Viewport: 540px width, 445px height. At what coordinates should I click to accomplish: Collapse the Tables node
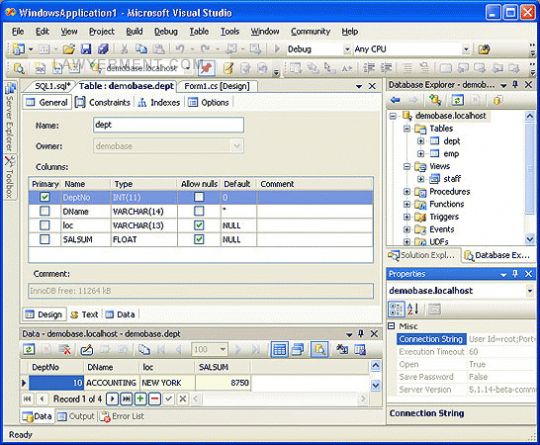pos(407,128)
